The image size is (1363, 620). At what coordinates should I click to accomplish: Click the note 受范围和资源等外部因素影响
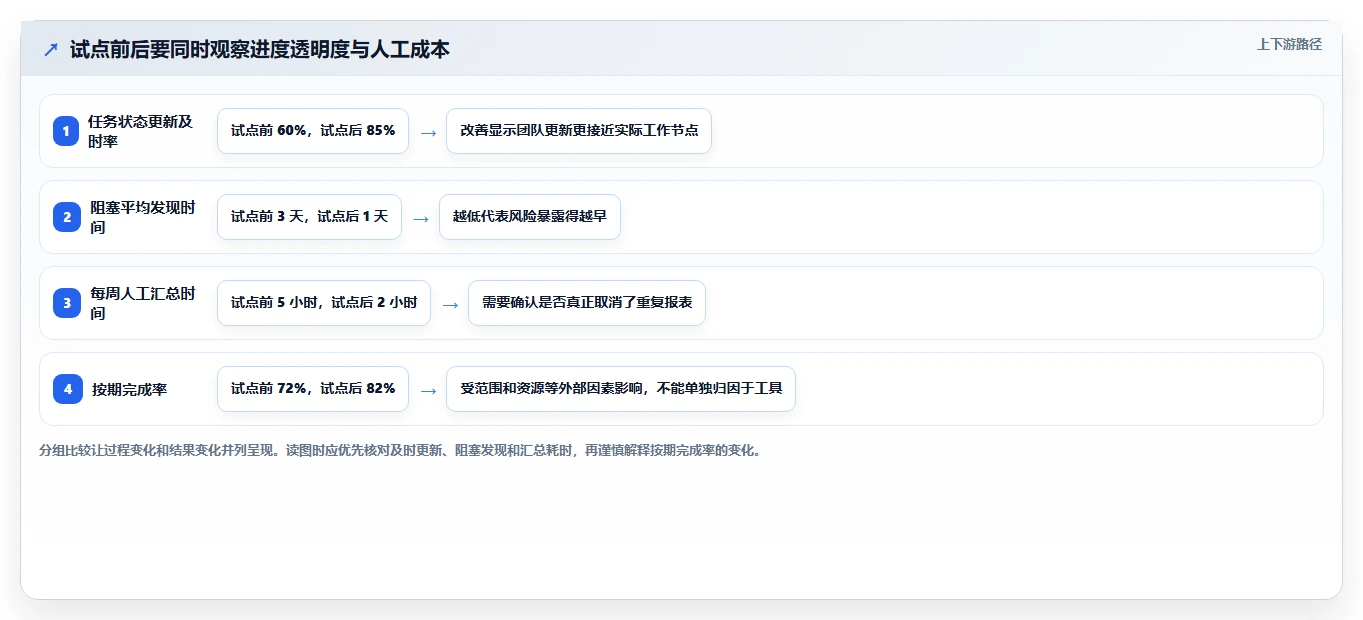pyautogui.click(x=621, y=389)
